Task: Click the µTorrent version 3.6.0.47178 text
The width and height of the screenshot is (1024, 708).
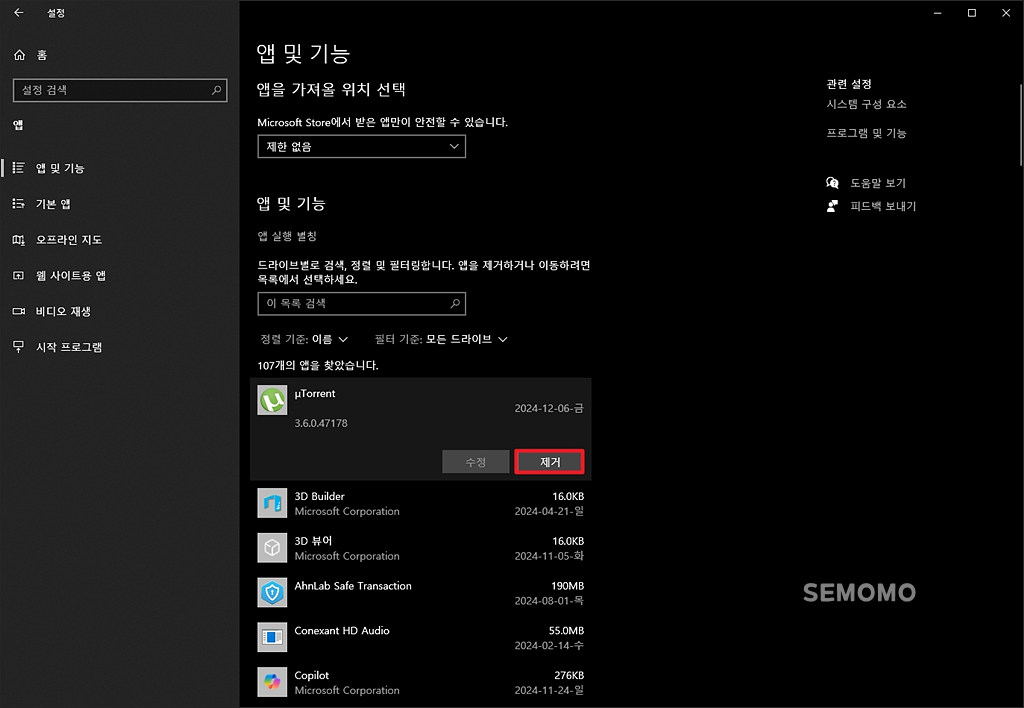Action: pos(321,423)
